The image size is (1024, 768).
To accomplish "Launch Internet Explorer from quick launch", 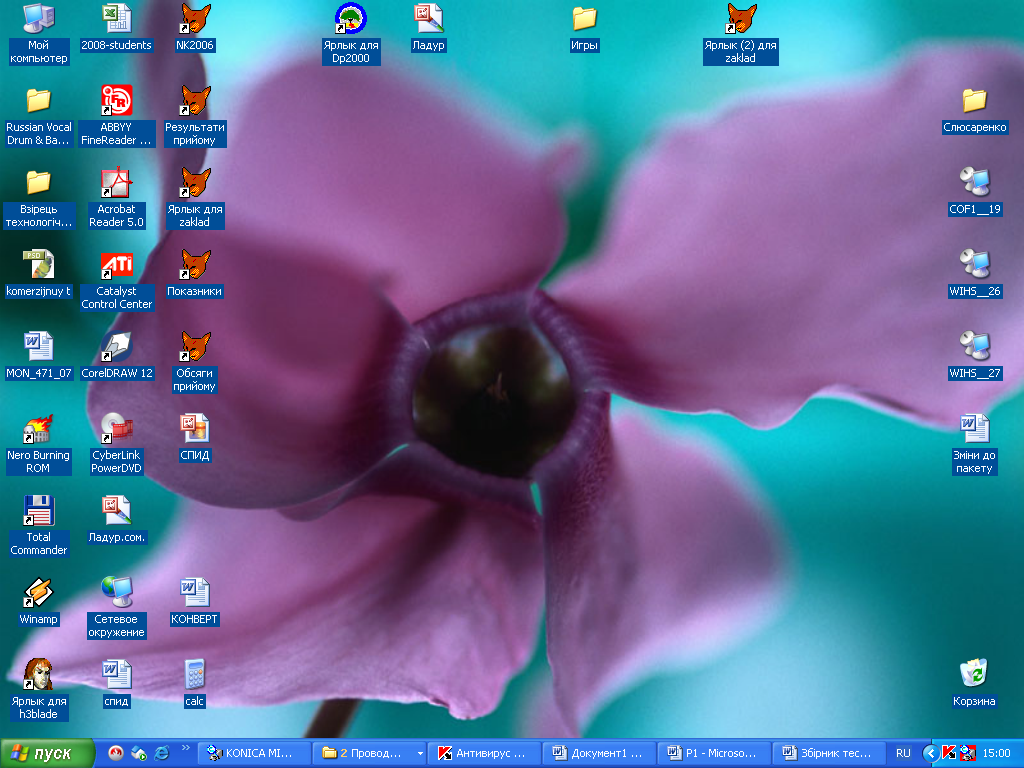I will coord(161,754).
